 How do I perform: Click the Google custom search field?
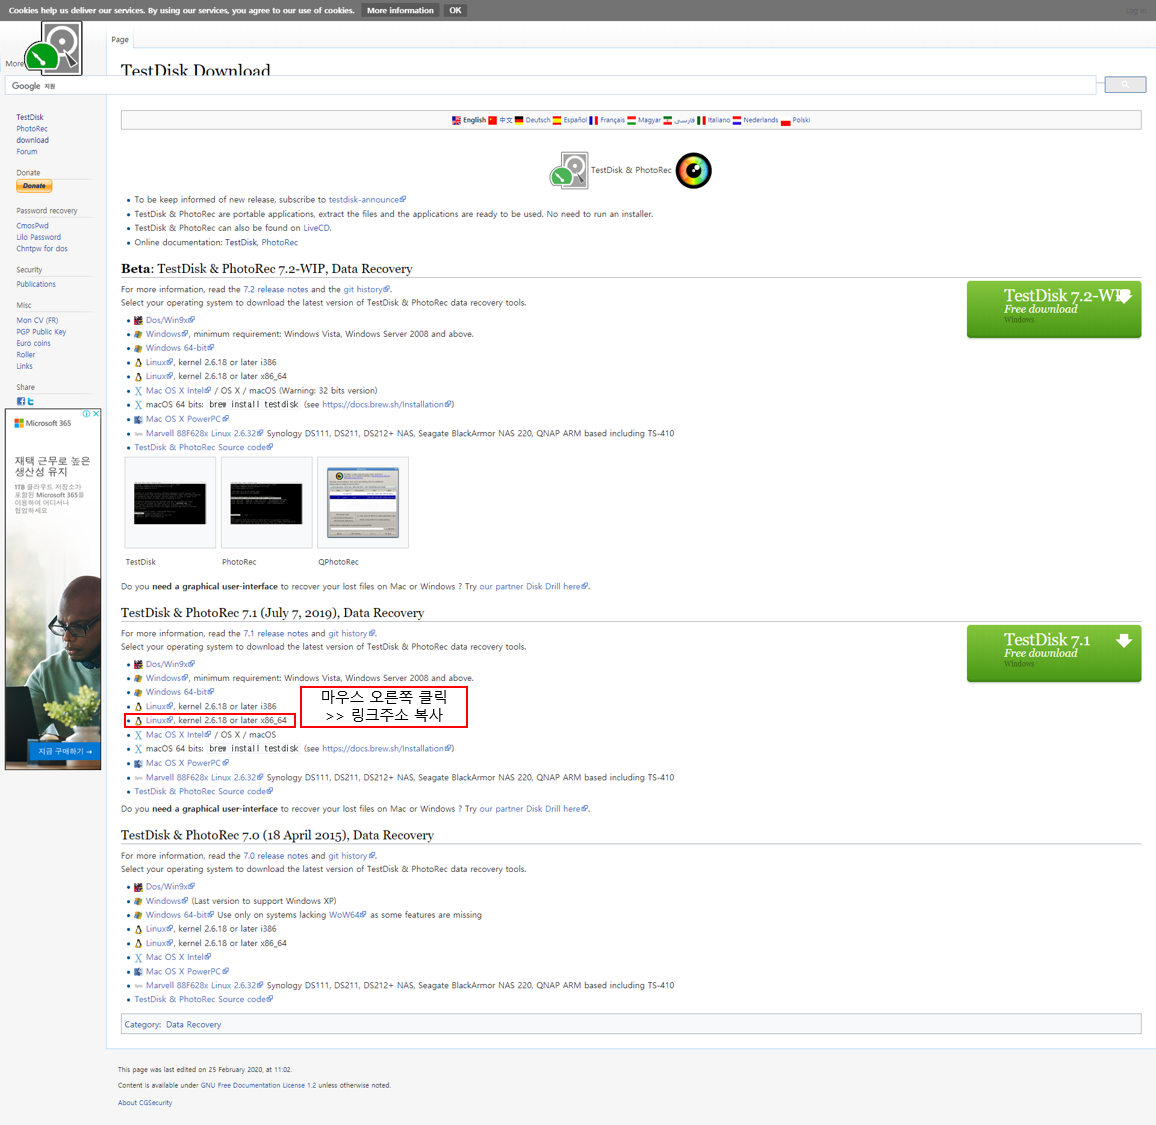pyautogui.click(x=550, y=86)
